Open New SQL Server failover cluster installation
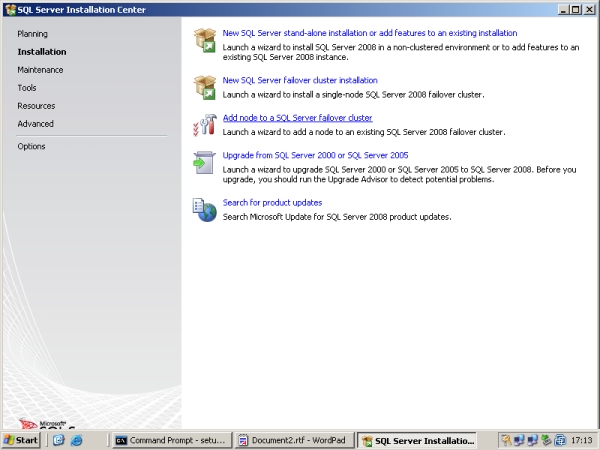Screen dimensions: 600x450 300,80
